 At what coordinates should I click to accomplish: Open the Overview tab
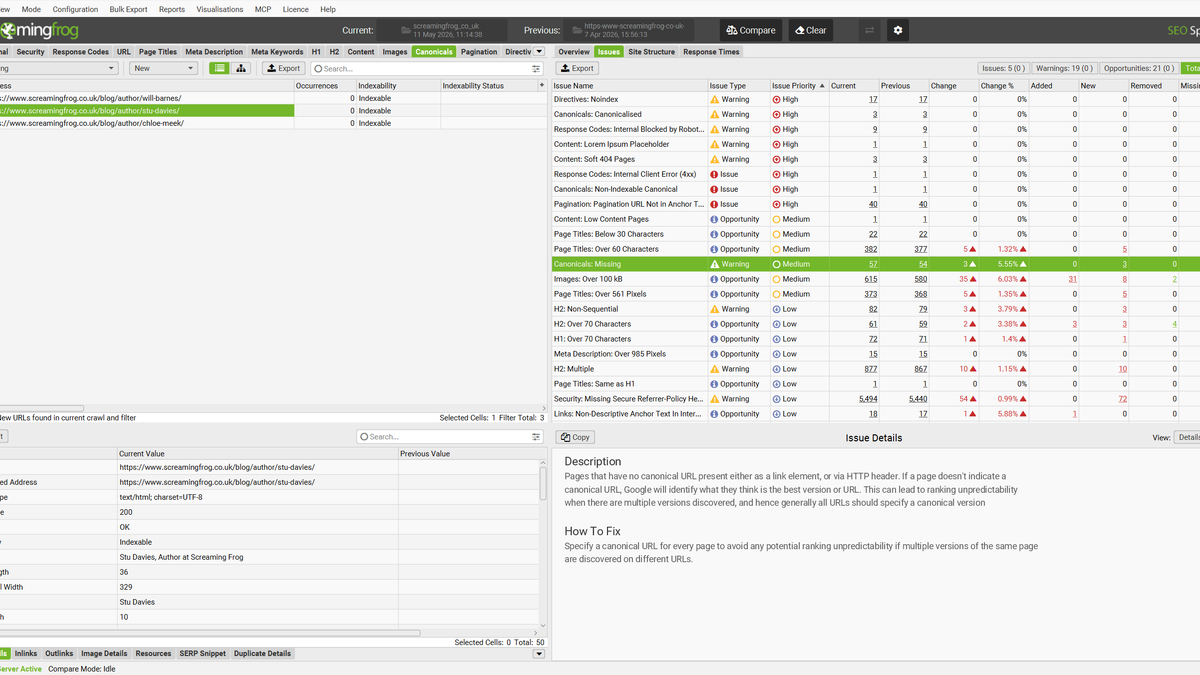574,52
